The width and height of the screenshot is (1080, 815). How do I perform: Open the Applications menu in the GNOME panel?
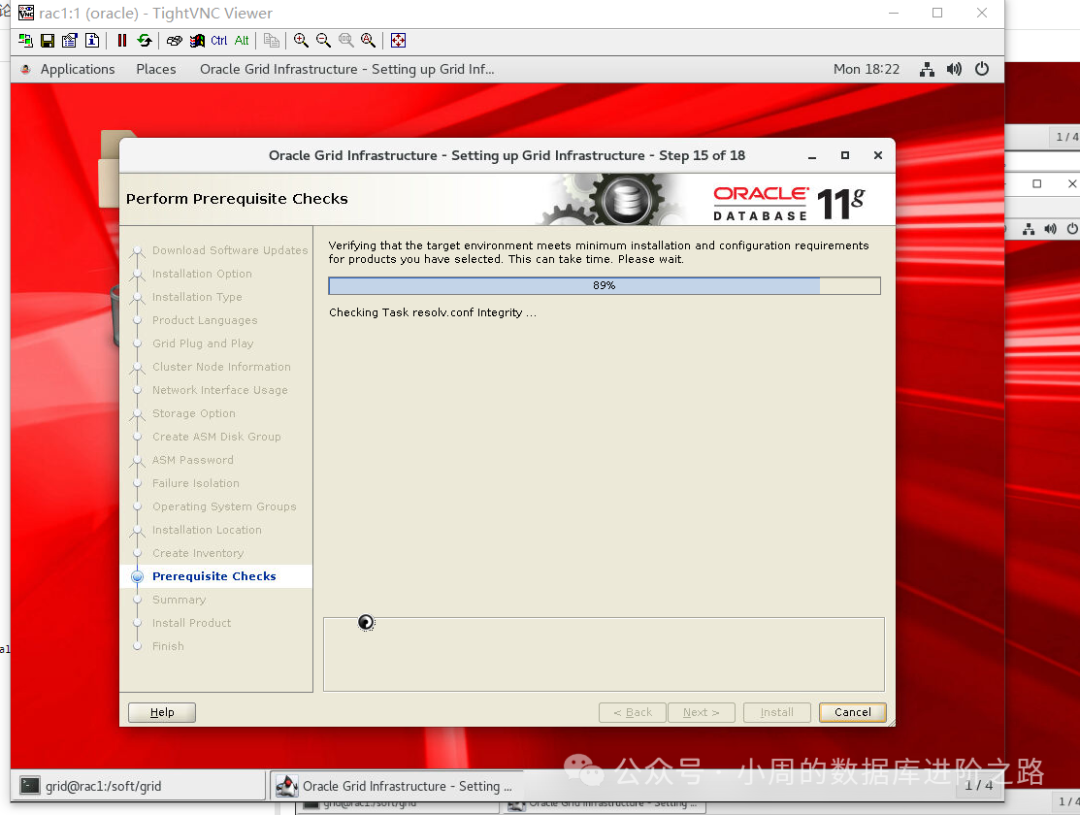77,69
